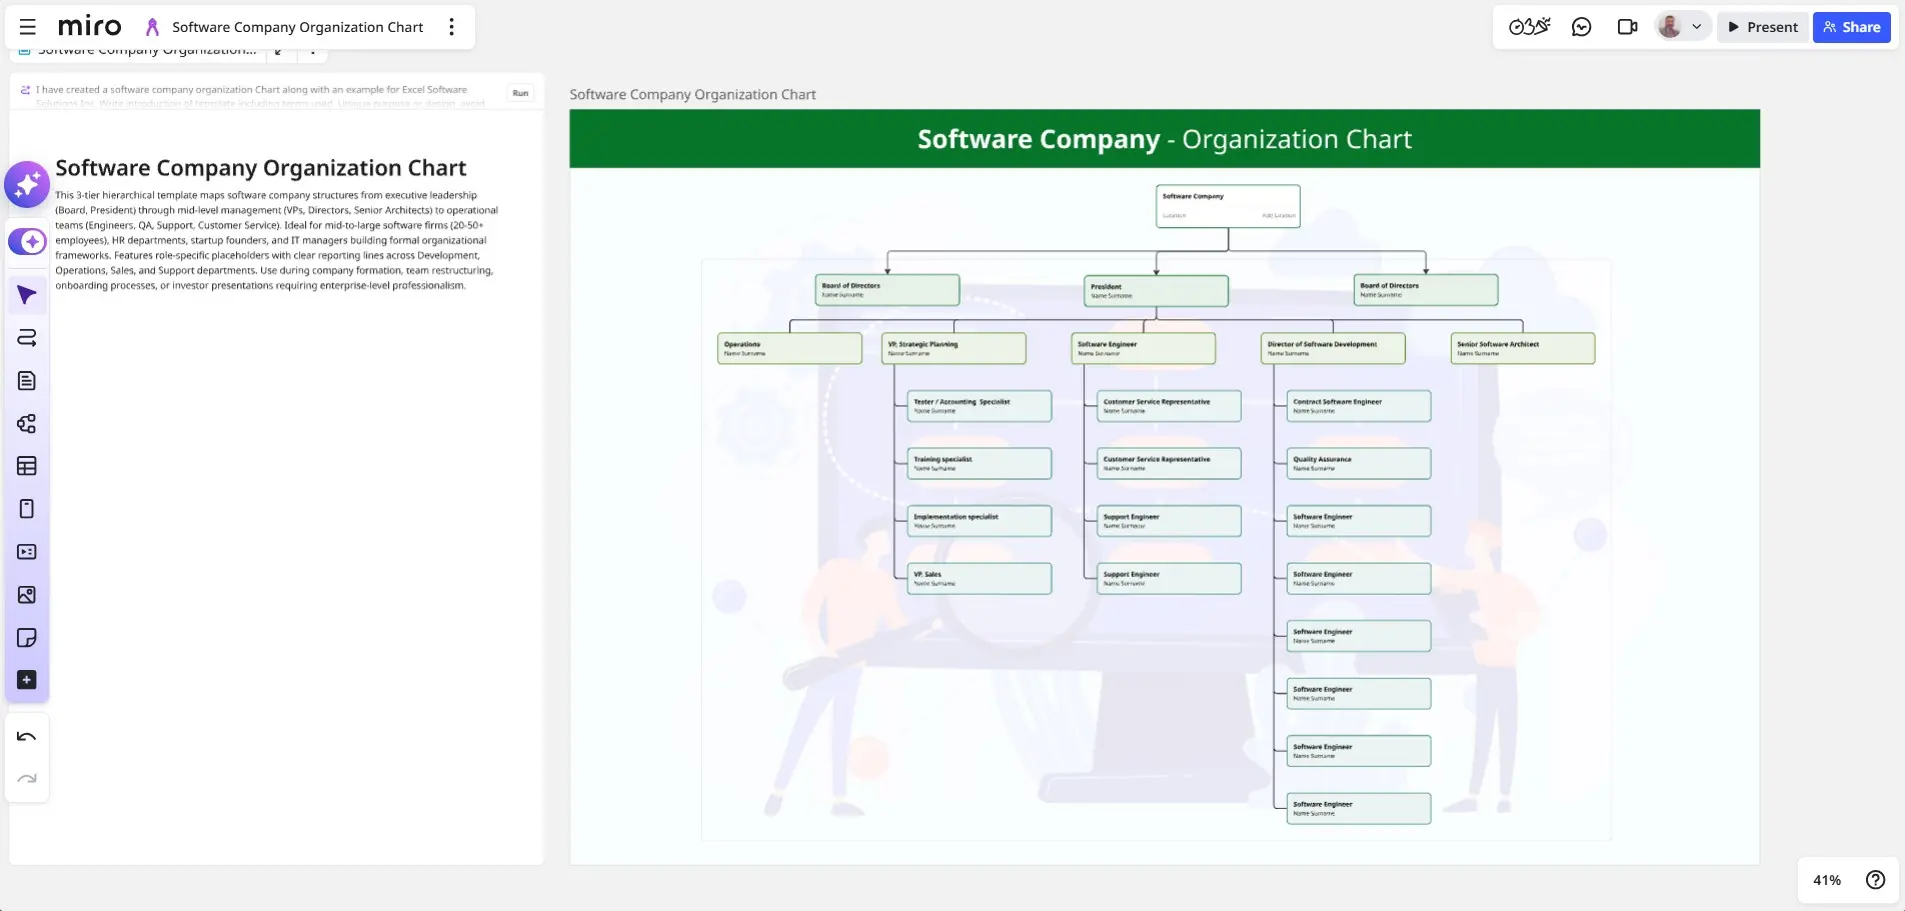Select the arrow cursor tool
1905x911 pixels.
[x=27, y=295]
